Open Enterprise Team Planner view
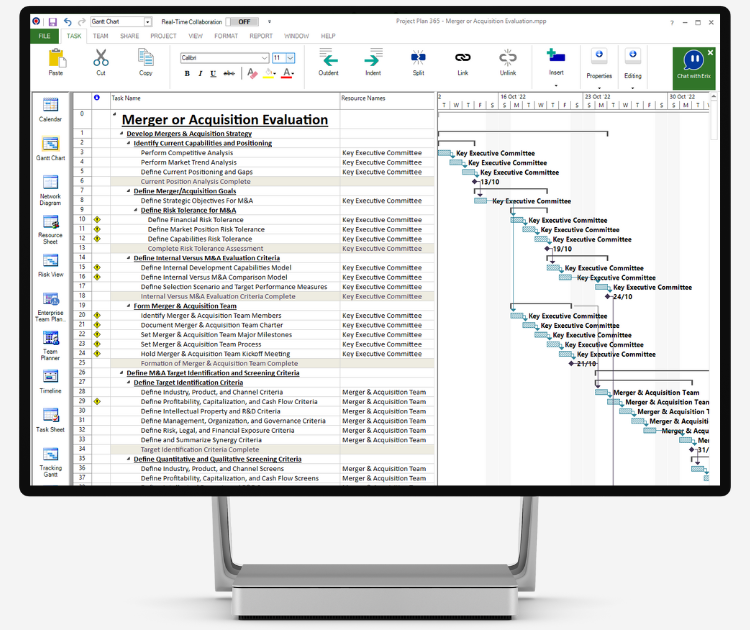The height and width of the screenshot is (630, 750). pyautogui.click(x=50, y=307)
